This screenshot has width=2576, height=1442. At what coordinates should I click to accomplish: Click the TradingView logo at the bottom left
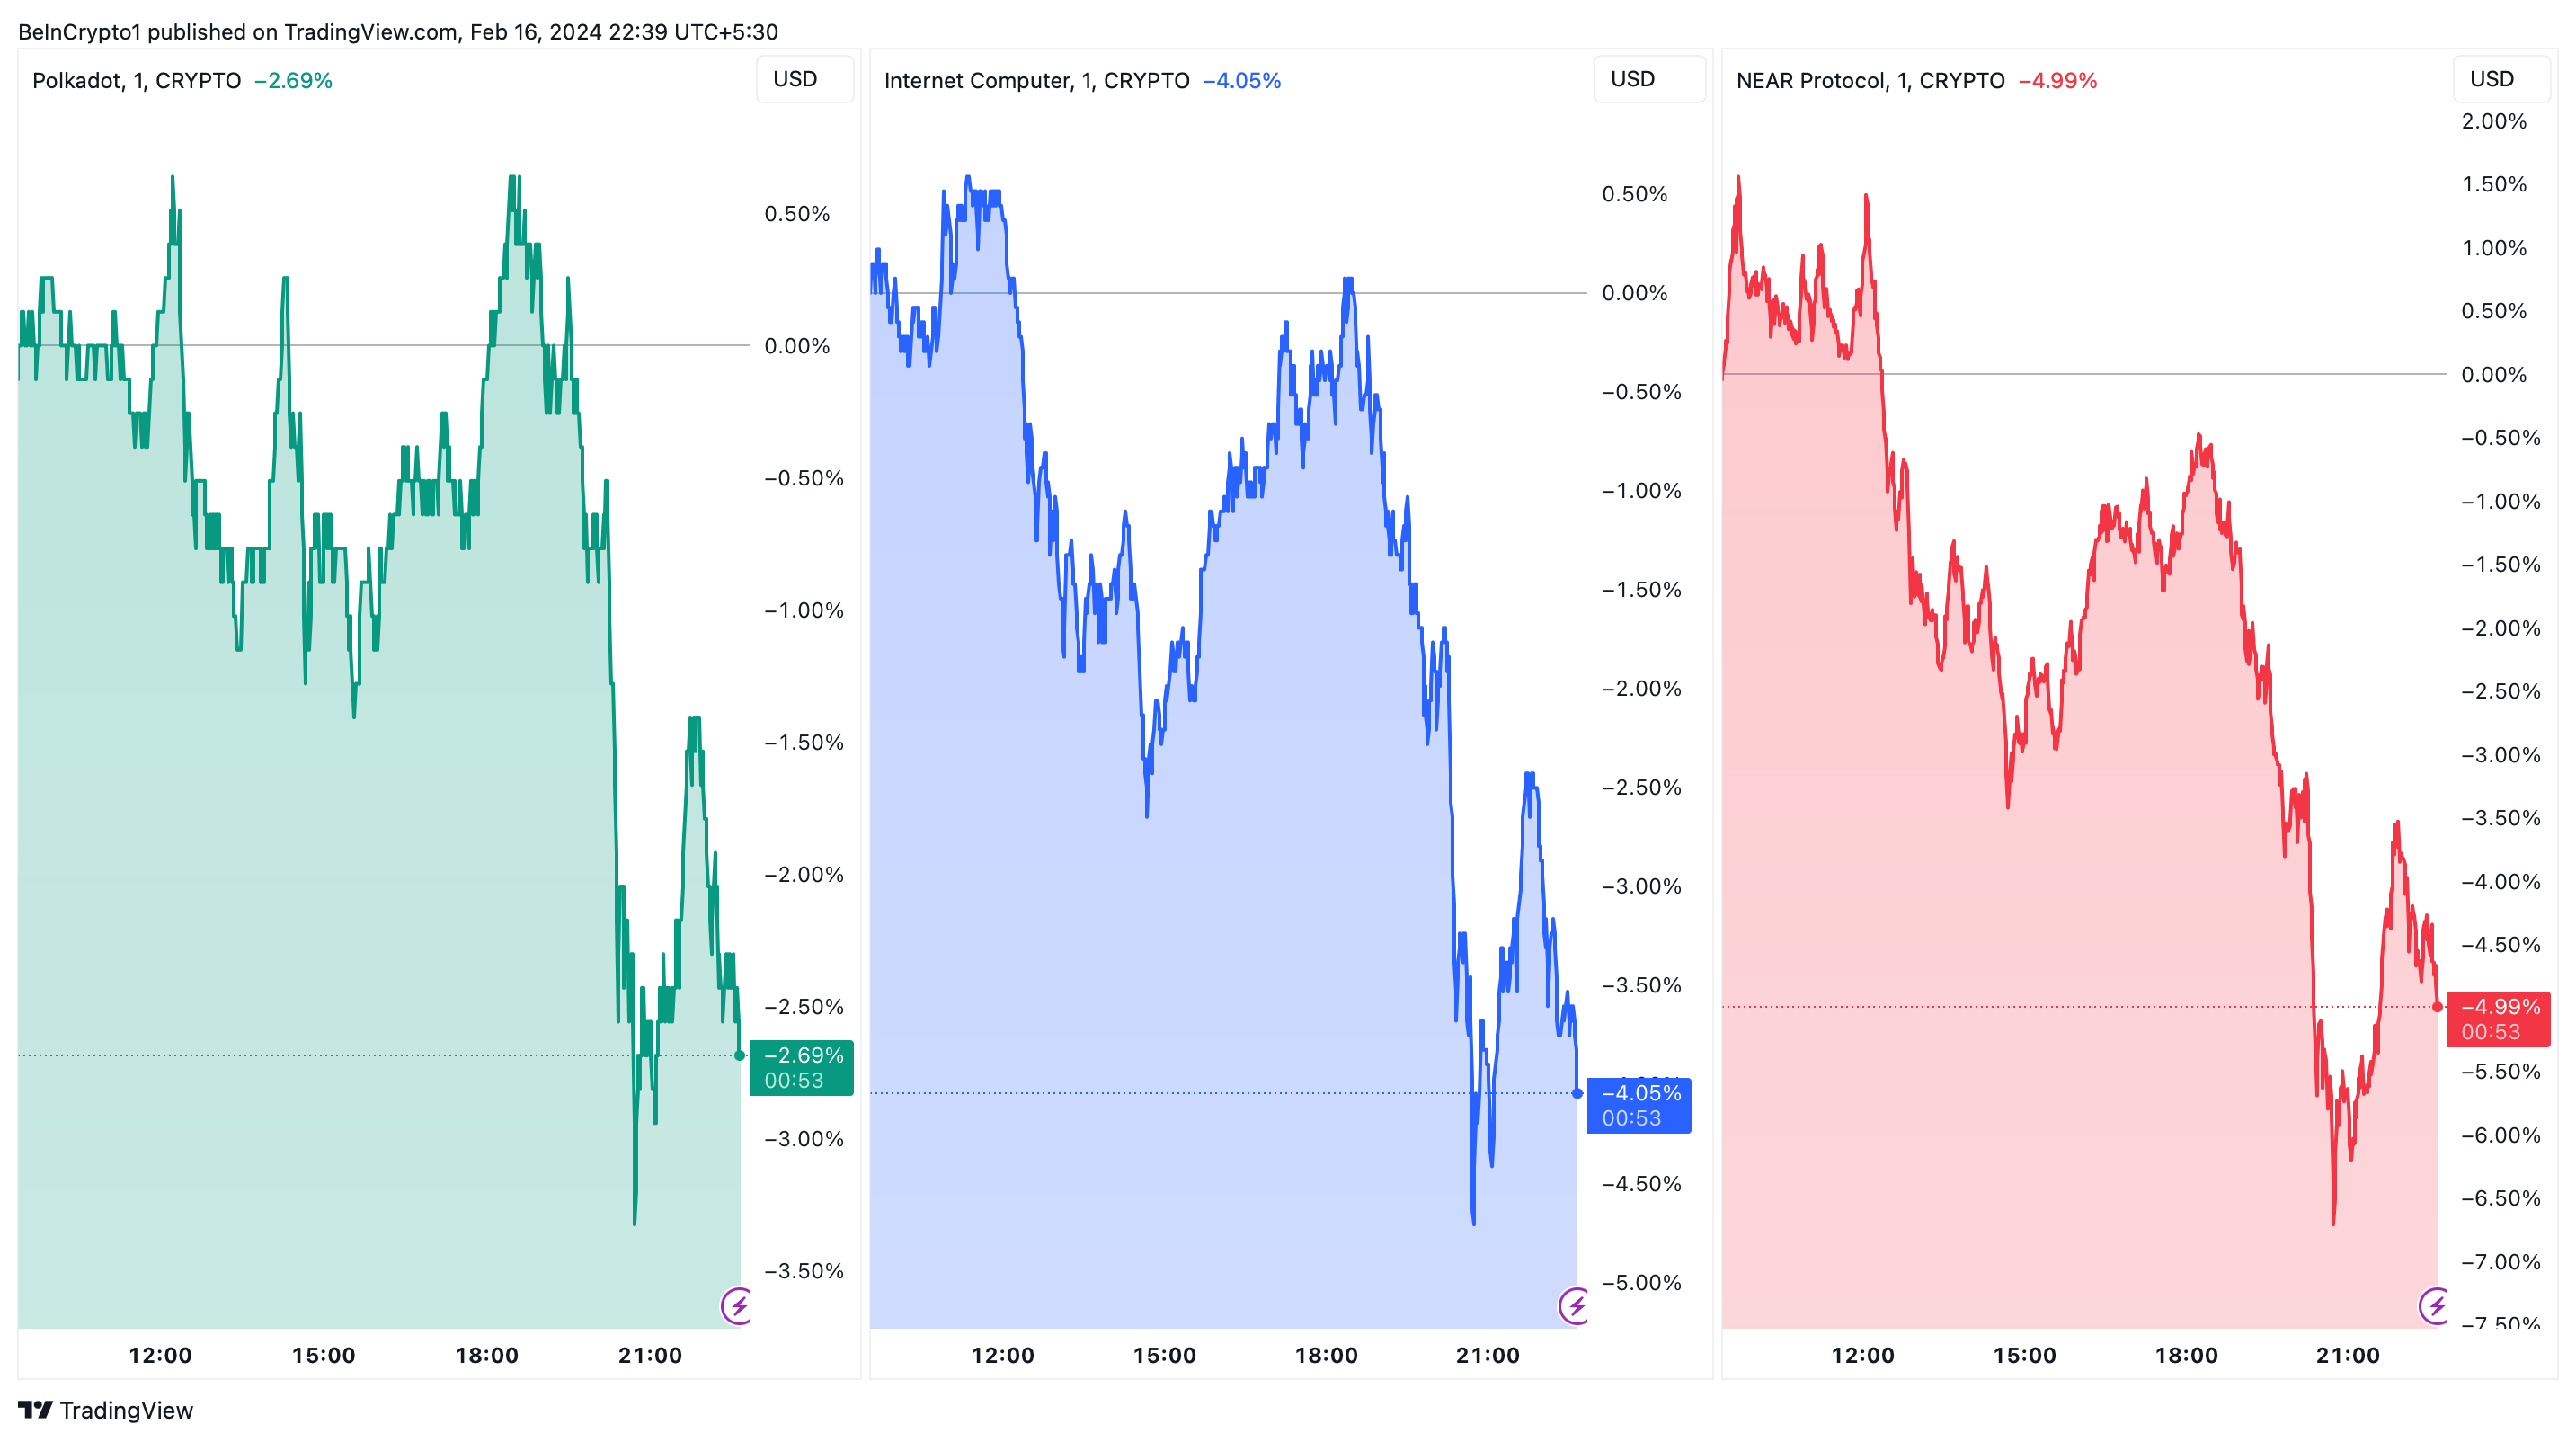(x=105, y=1410)
